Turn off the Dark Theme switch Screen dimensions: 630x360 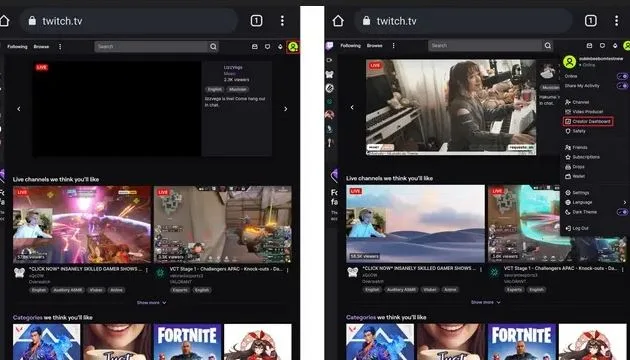pyautogui.click(x=622, y=212)
